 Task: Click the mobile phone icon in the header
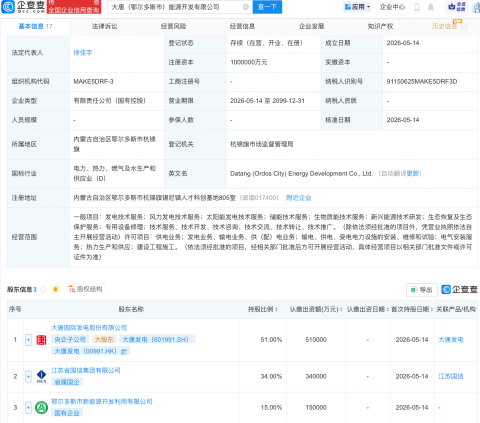point(417,7)
